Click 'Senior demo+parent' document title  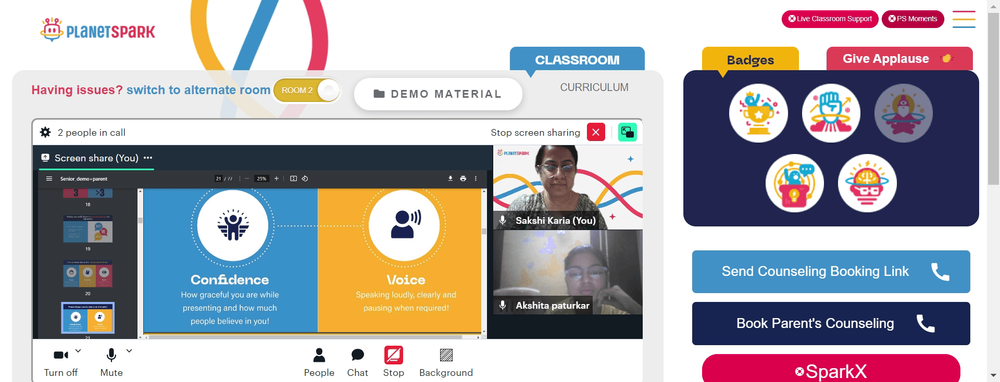click(x=84, y=179)
